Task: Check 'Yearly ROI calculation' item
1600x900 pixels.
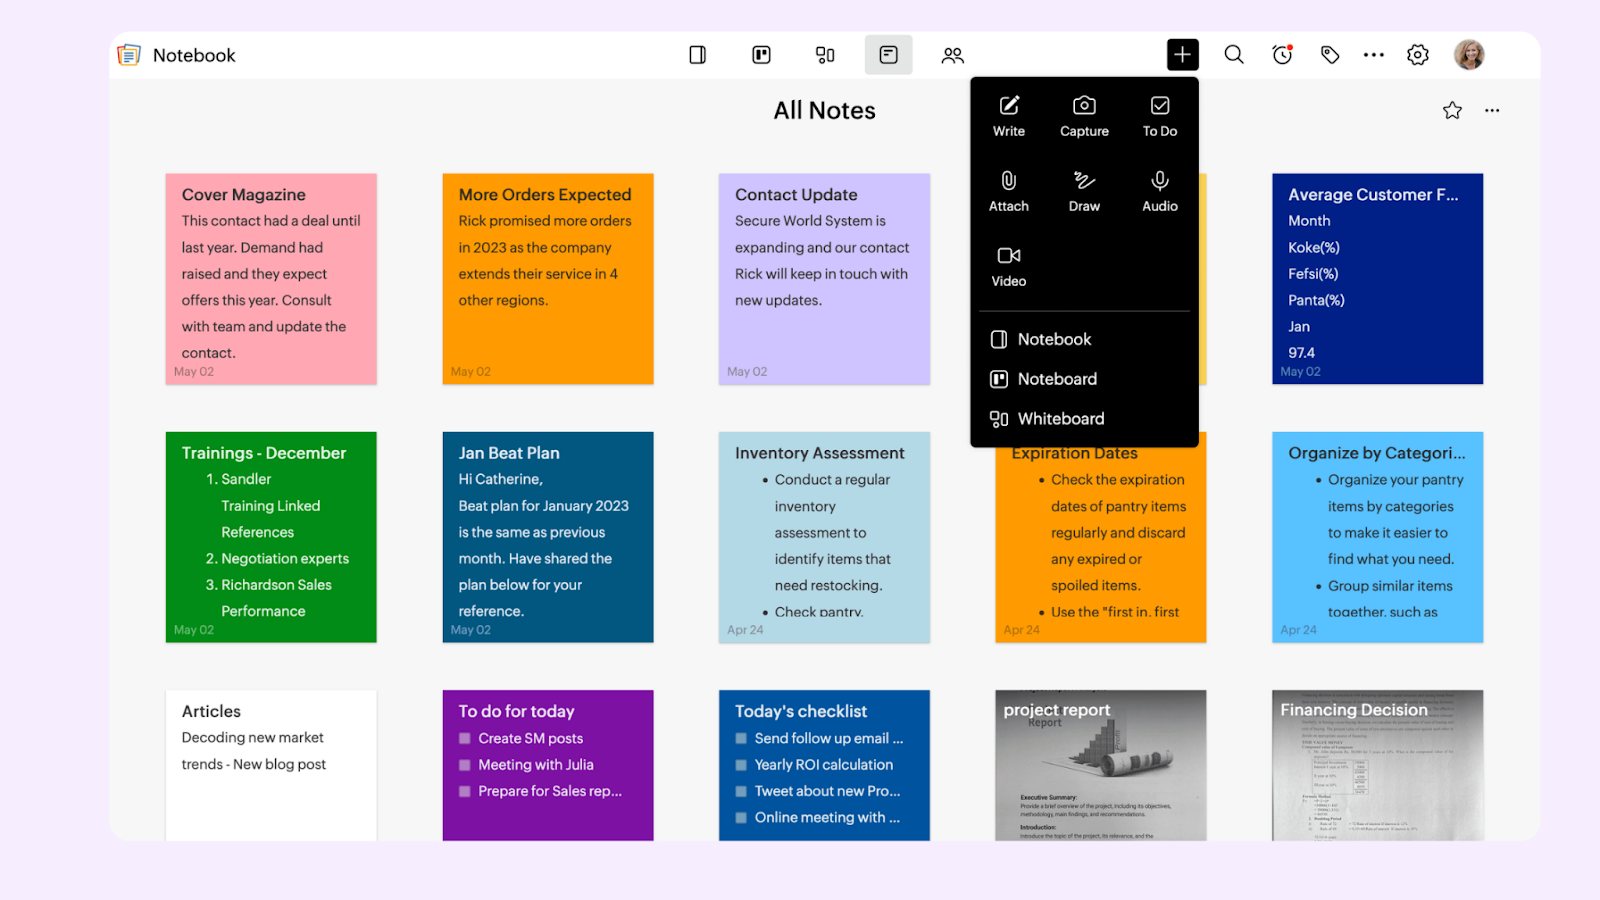Action: pos(741,765)
